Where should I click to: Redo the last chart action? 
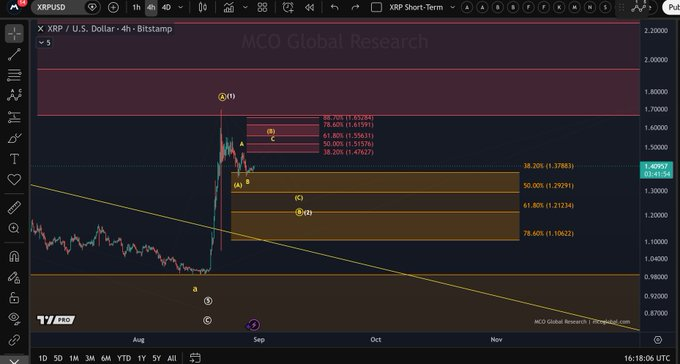tap(356, 7)
